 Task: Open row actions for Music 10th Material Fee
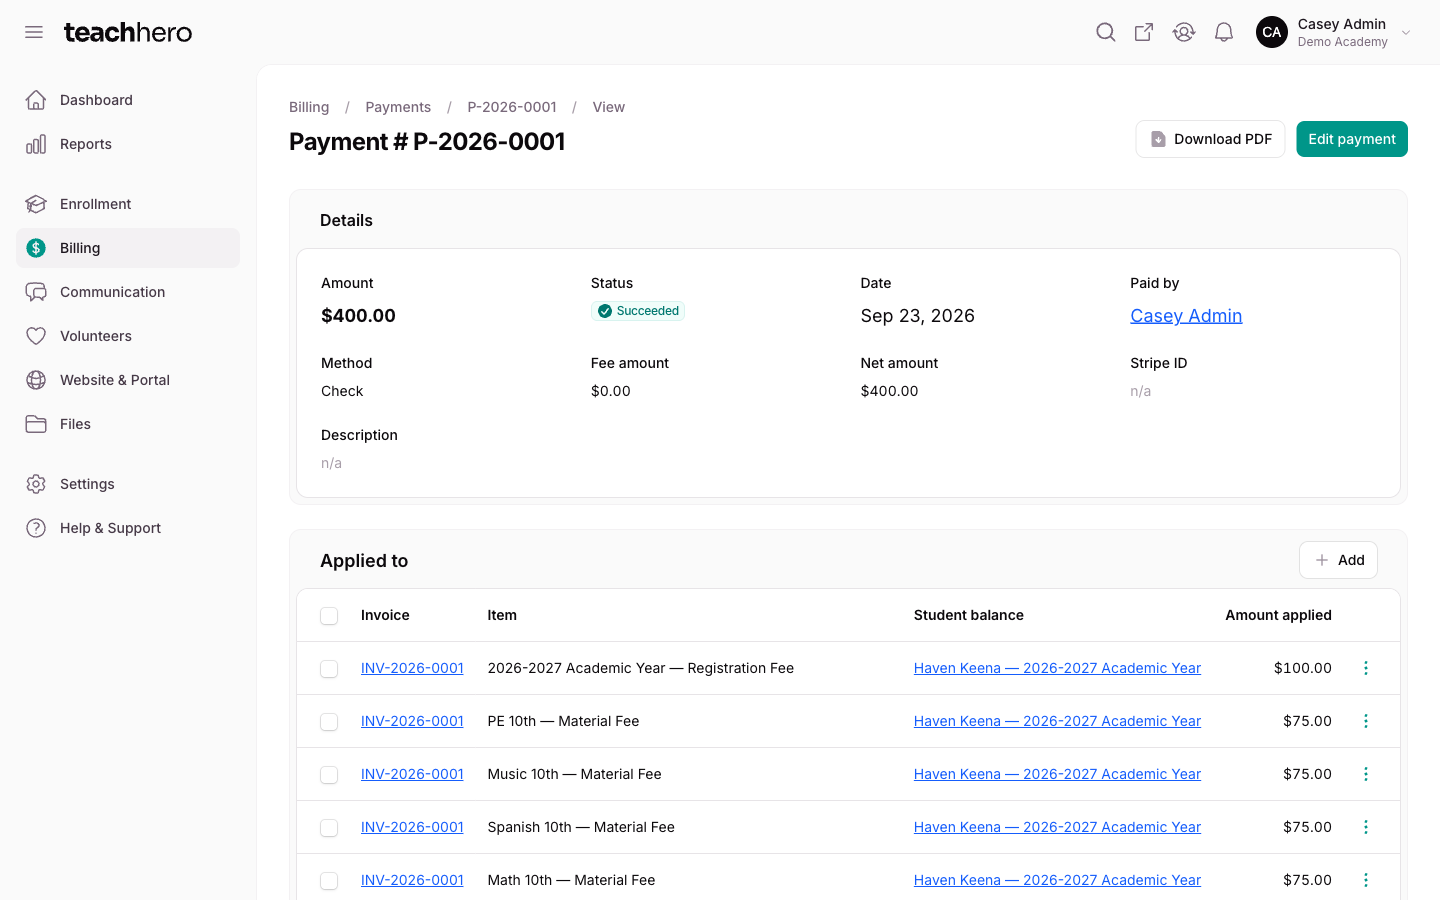click(1366, 774)
